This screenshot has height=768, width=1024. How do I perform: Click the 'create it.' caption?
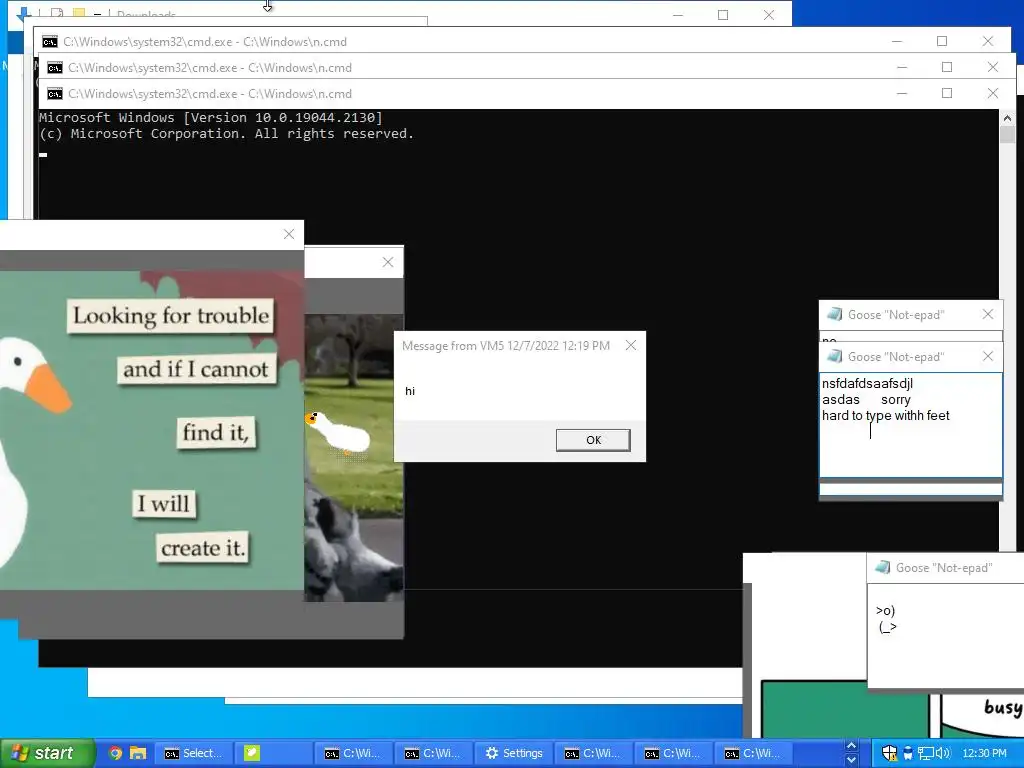coord(203,548)
